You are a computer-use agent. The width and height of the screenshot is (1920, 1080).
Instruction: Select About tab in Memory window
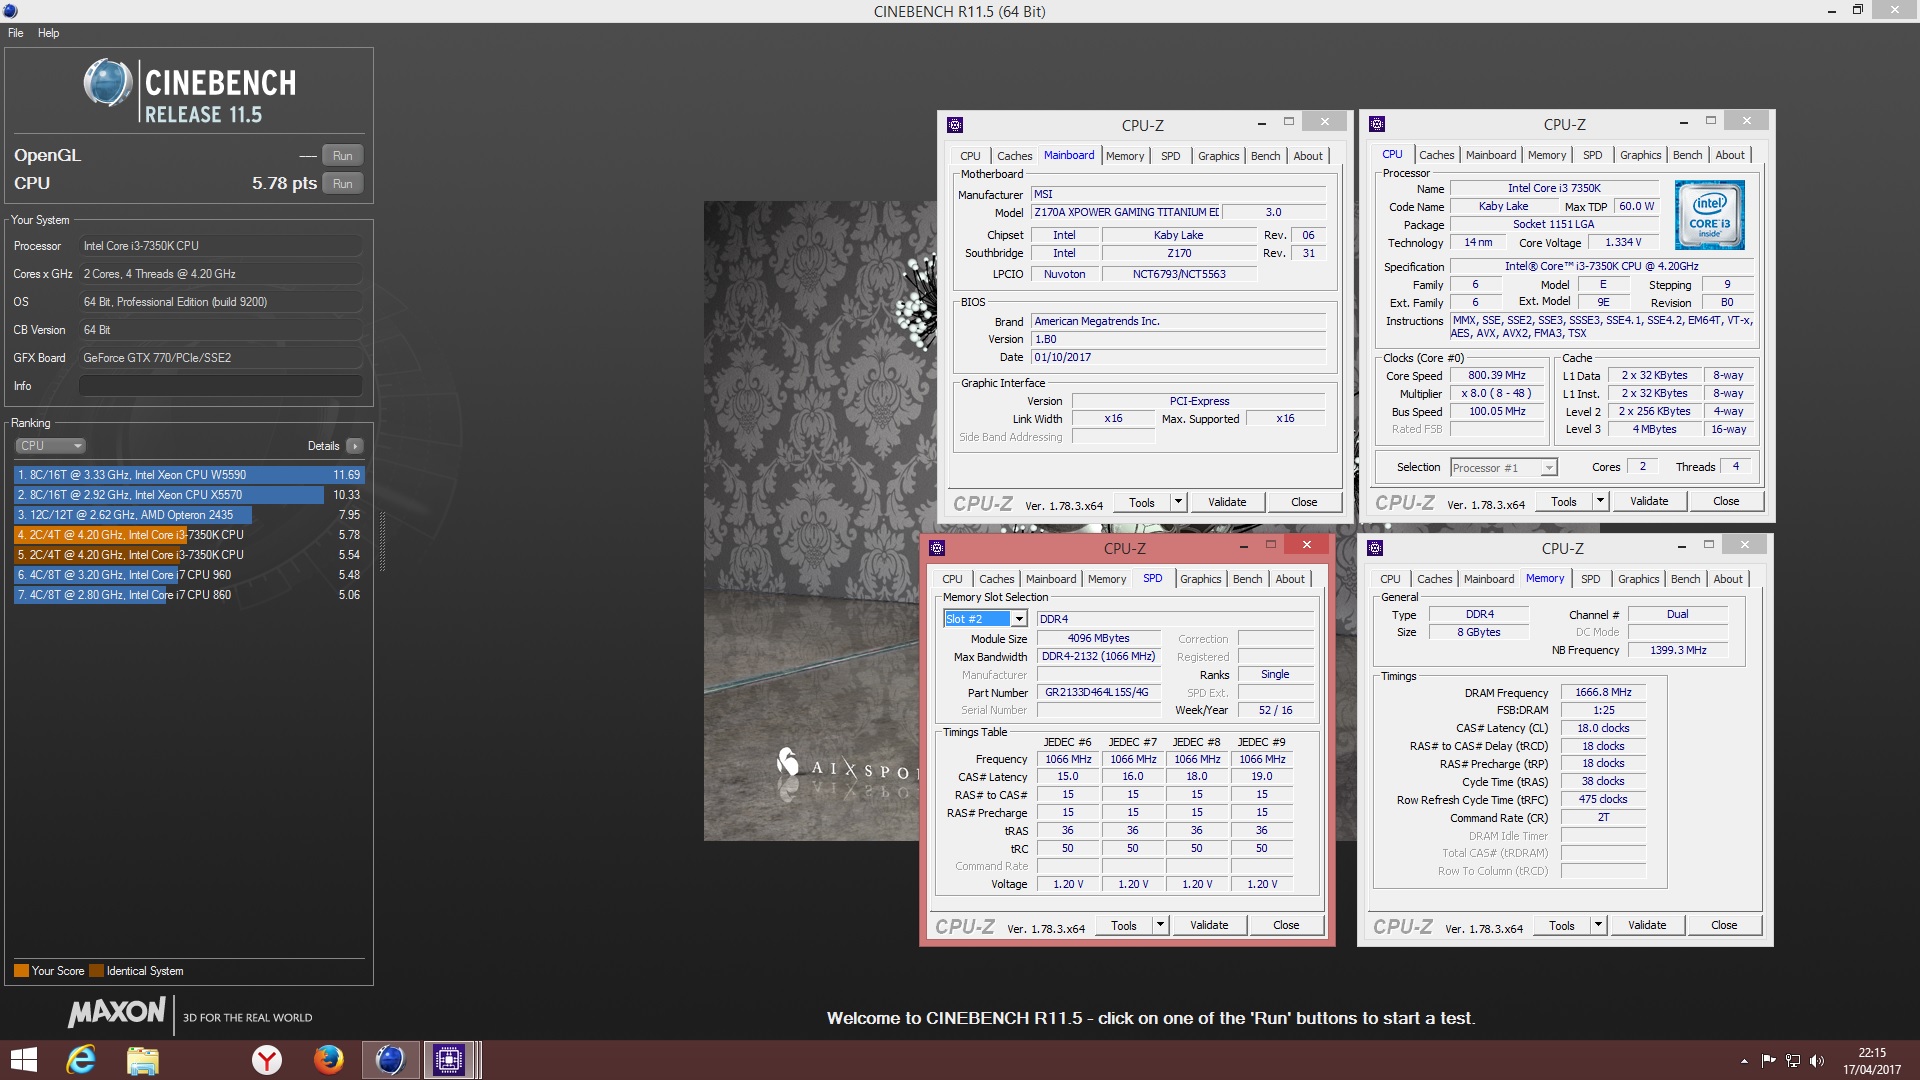point(1727,579)
